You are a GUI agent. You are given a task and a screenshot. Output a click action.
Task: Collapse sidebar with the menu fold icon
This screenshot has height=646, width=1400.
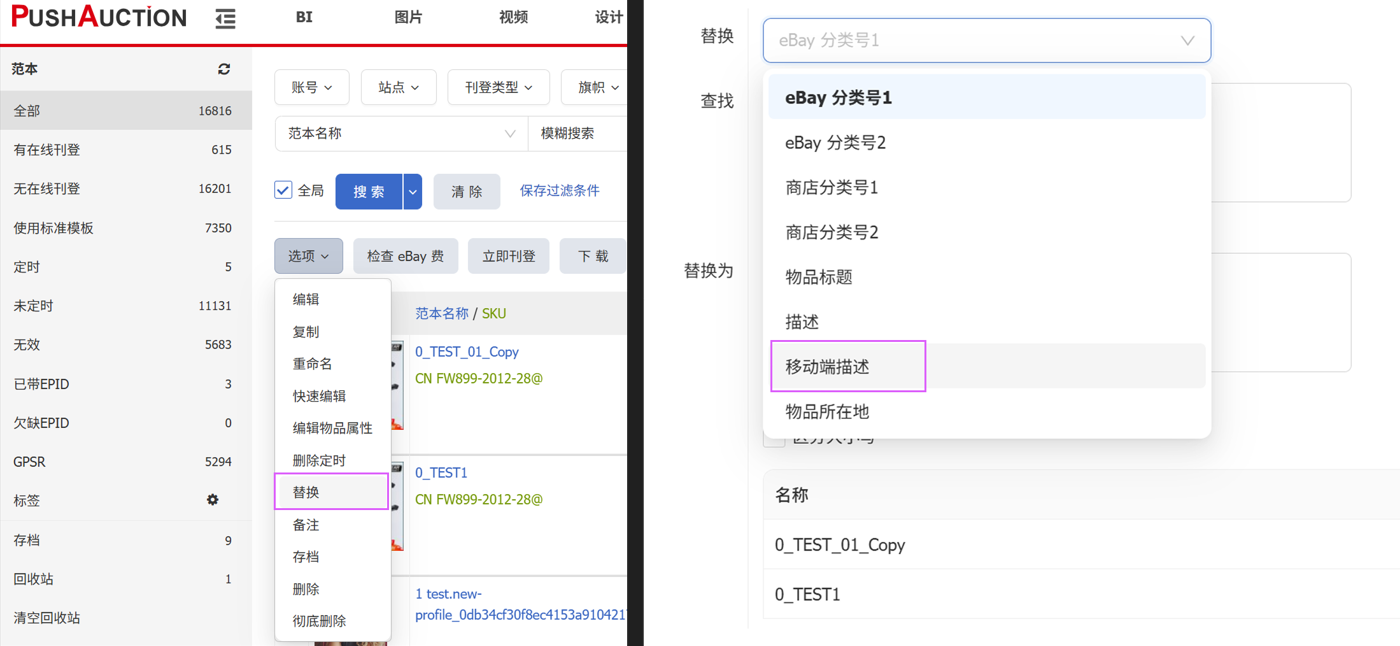(226, 18)
